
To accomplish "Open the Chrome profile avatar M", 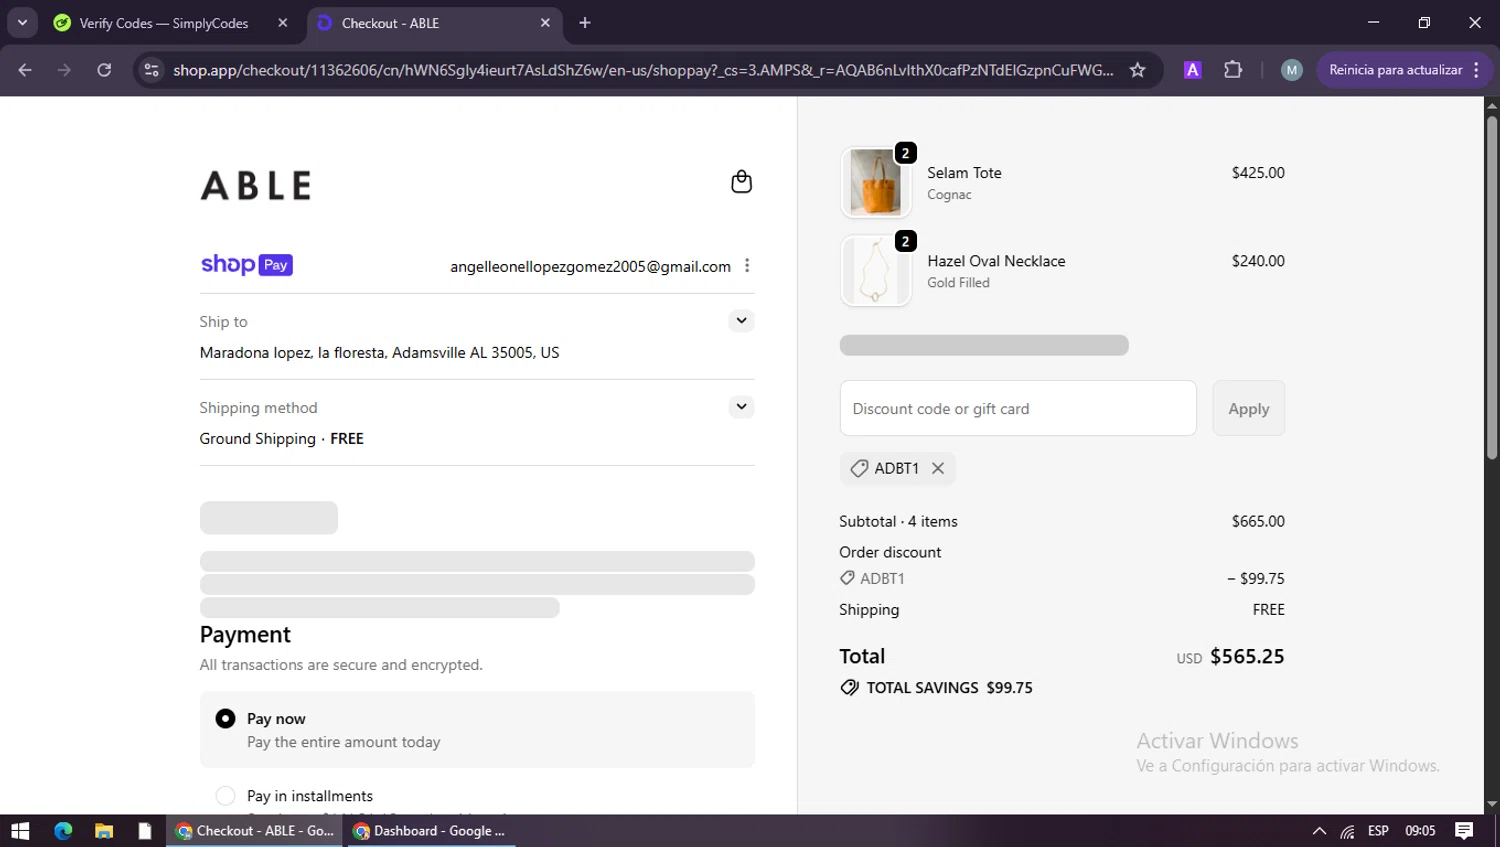I will (1291, 70).
